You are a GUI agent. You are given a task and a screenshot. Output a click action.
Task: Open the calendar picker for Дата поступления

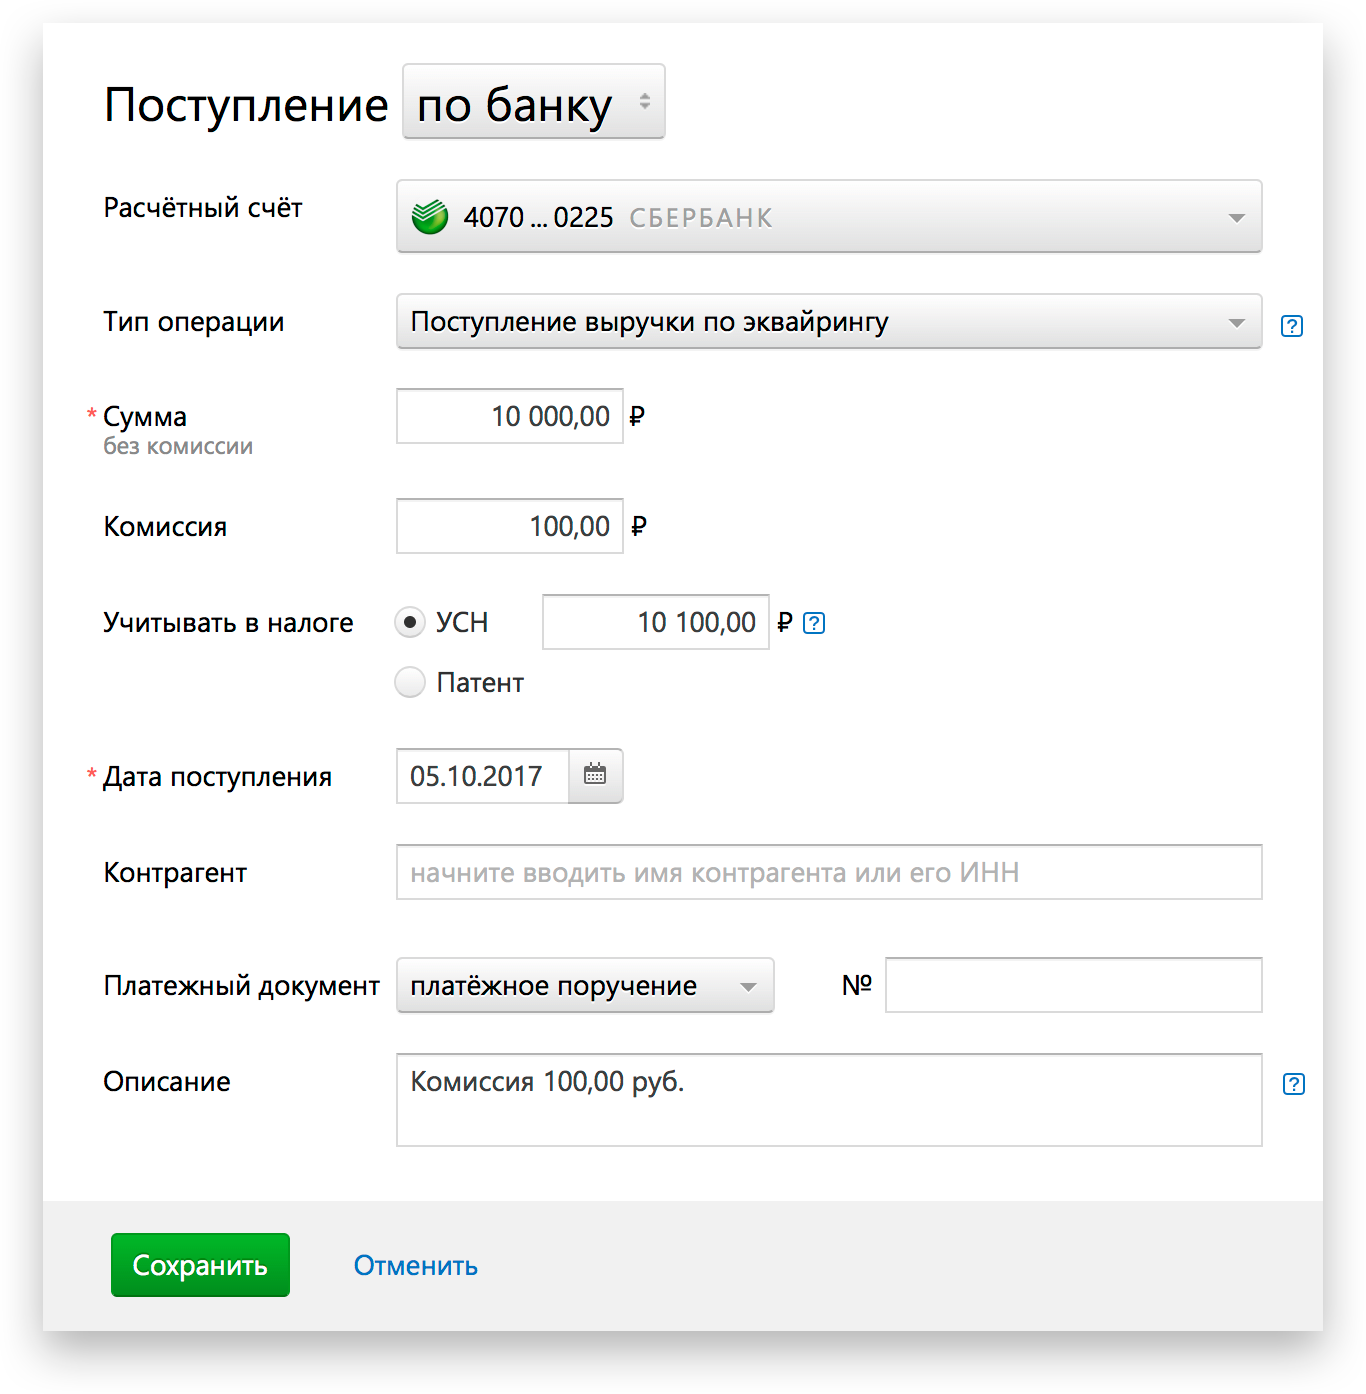[595, 775]
